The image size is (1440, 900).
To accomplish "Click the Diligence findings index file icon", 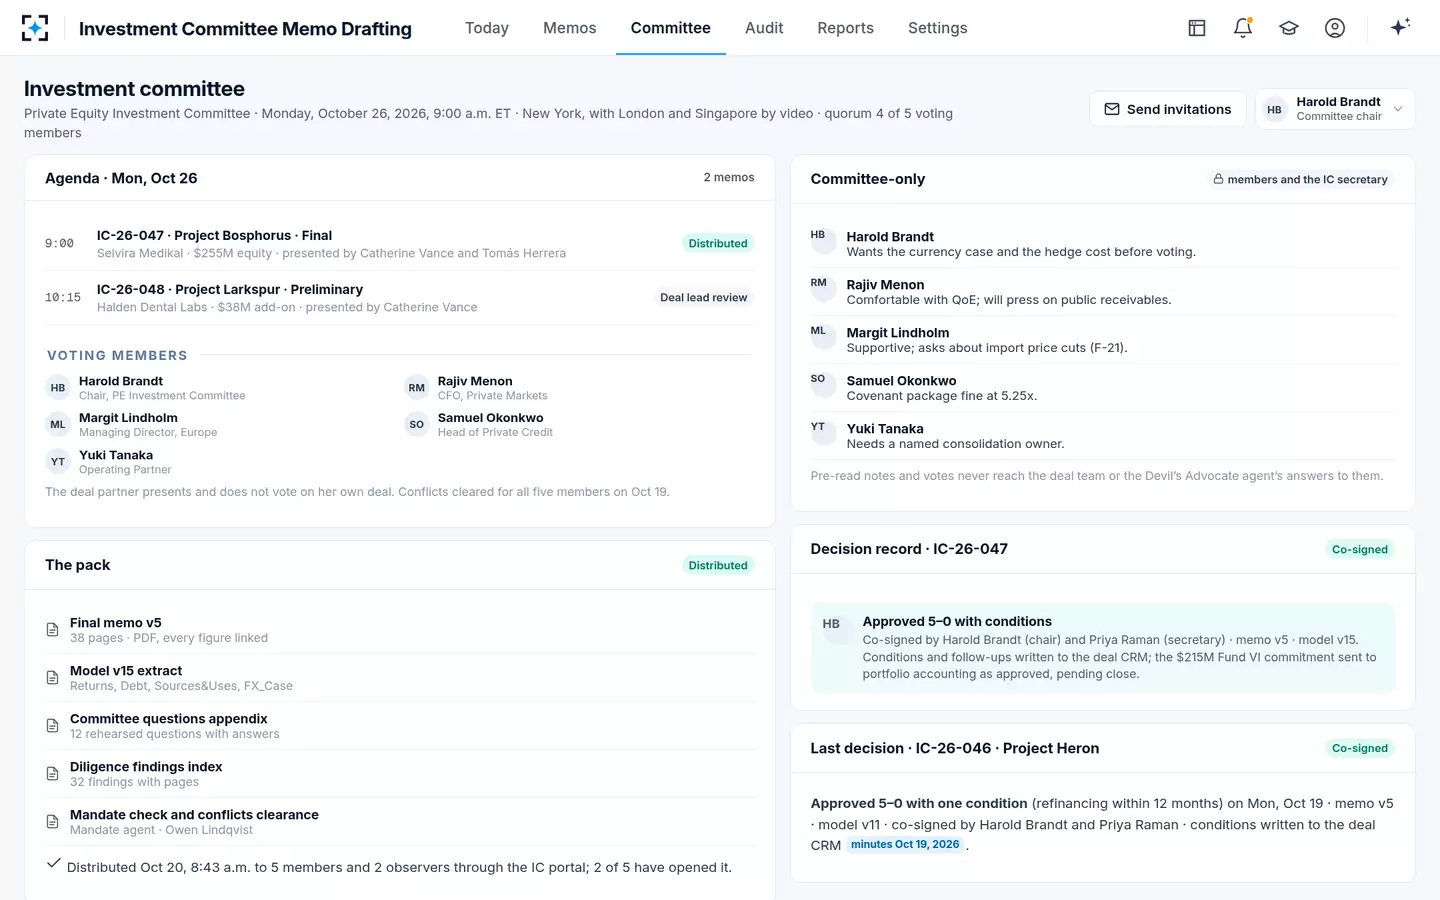I will point(53,774).
